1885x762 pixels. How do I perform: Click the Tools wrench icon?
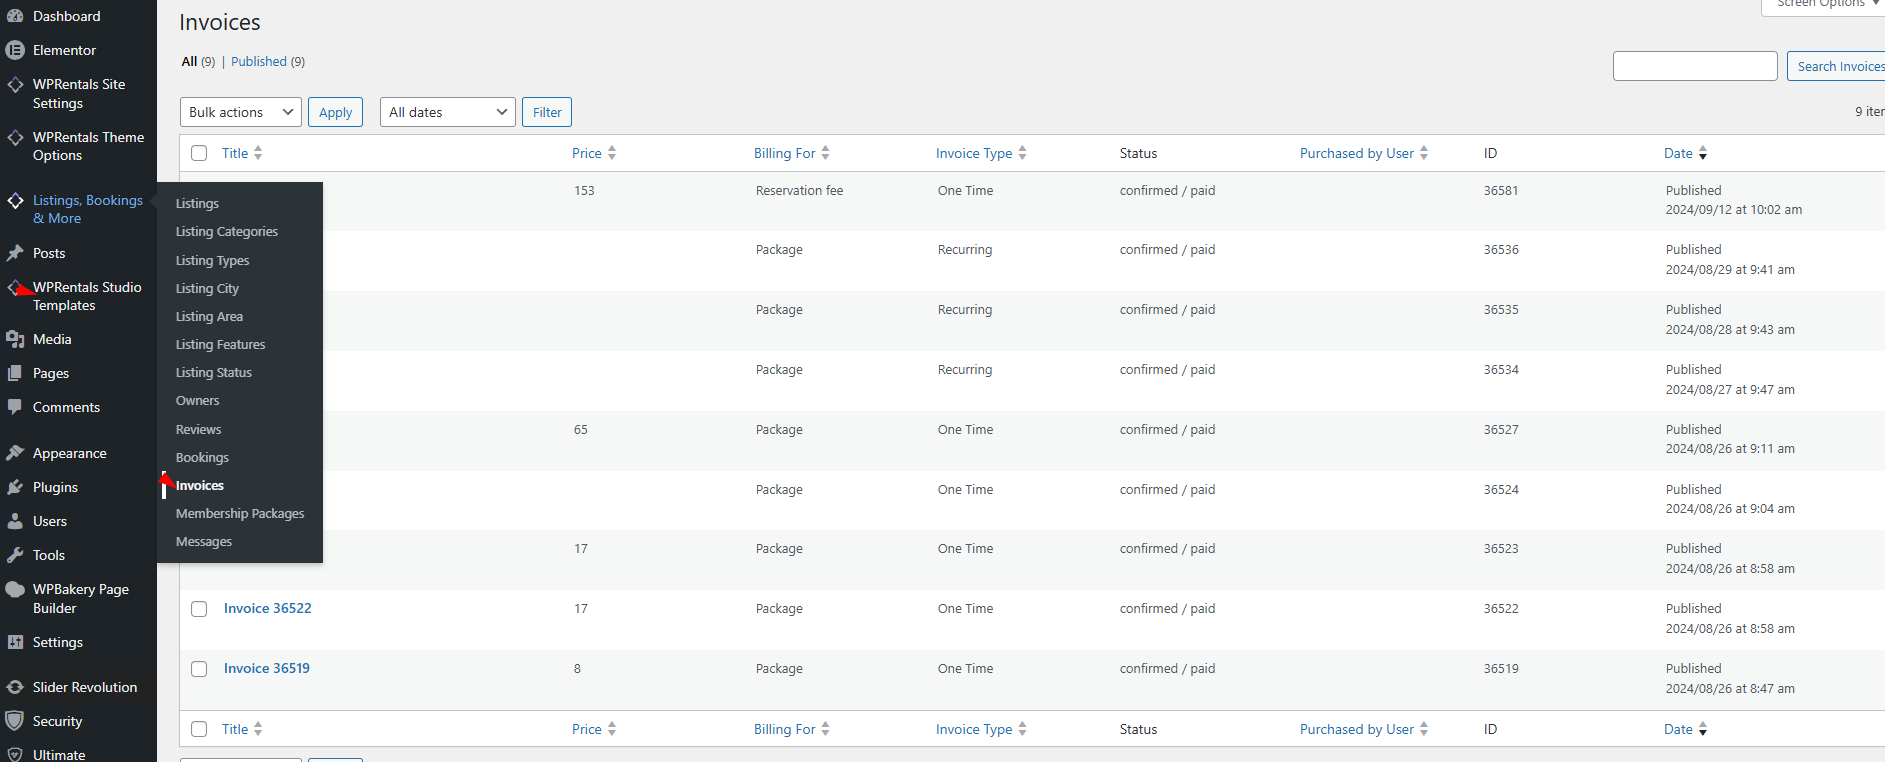(x=15, y=556)
